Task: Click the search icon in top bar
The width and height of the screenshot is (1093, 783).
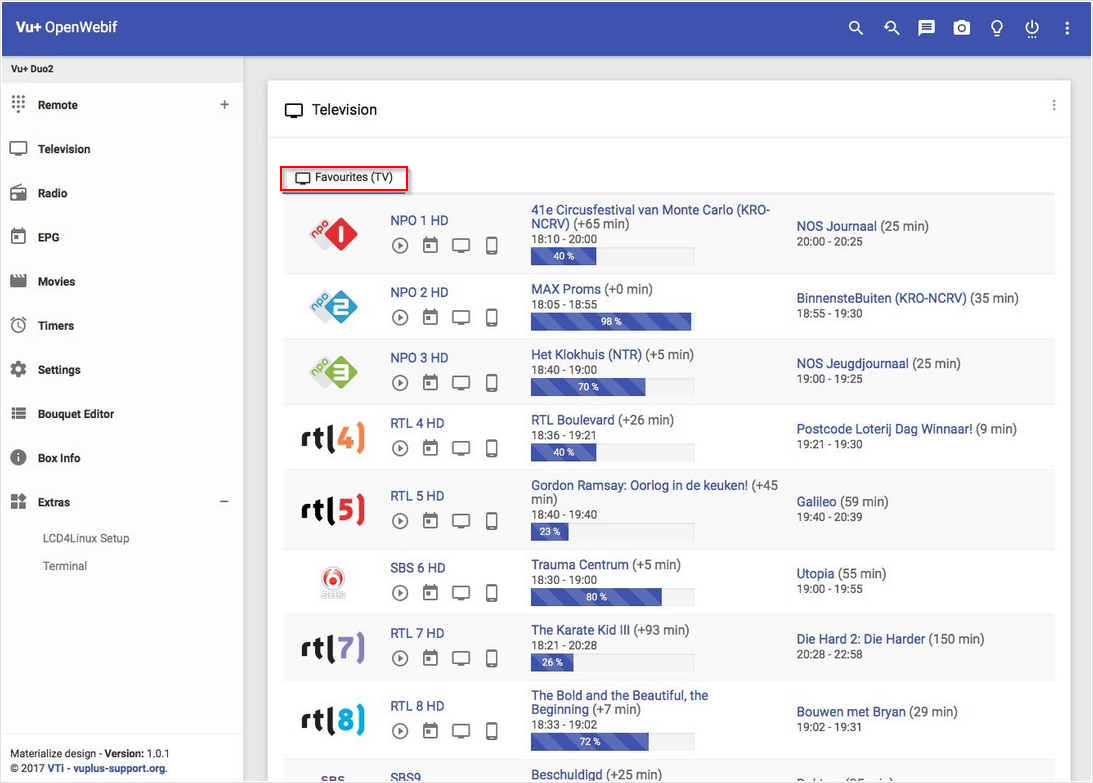Action: coord(855,28)
